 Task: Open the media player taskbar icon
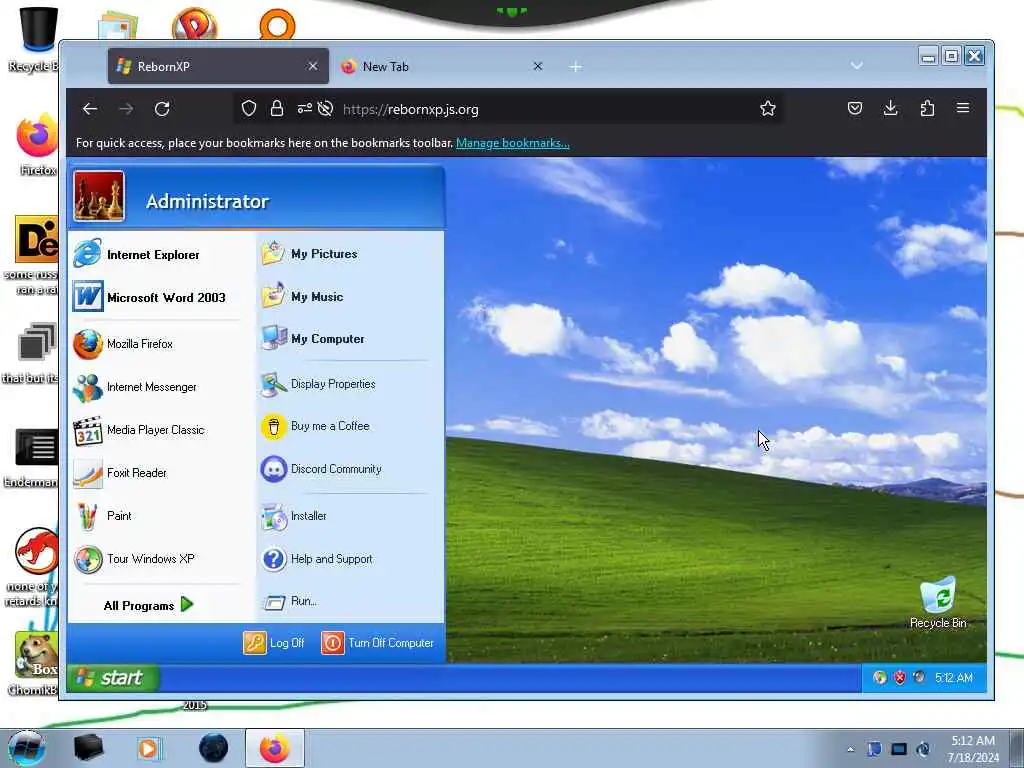point(149,748)
